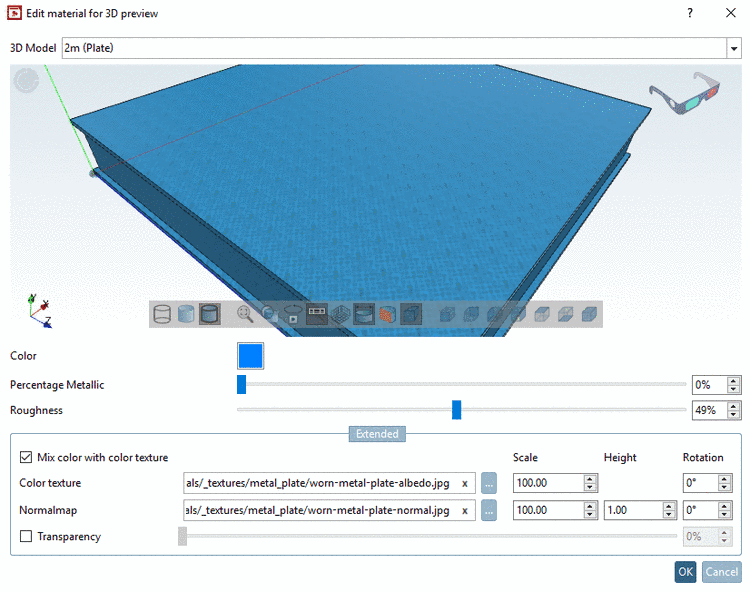Toggle the orange texture cylinder icon
Viewport: 750px width, 592px height.
tap(387, 314)
